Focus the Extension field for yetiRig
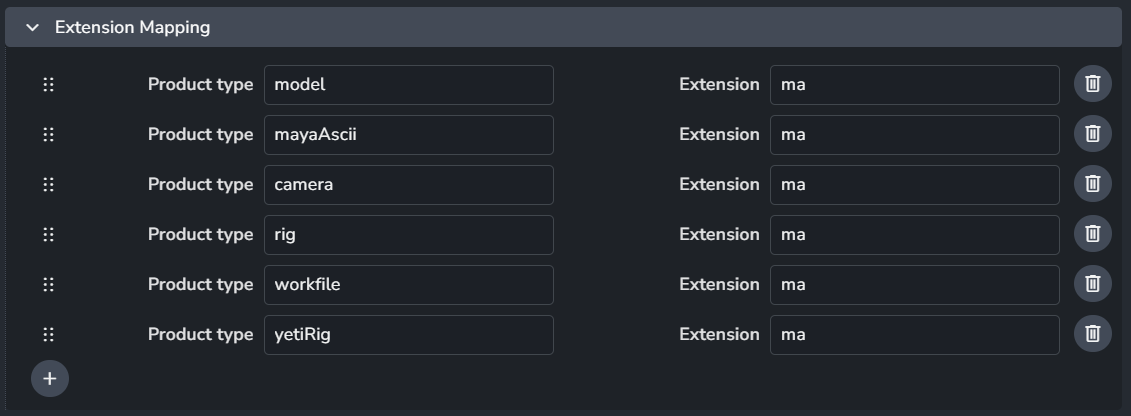Screen dimensions: 1131x416 tap(914, 335)
